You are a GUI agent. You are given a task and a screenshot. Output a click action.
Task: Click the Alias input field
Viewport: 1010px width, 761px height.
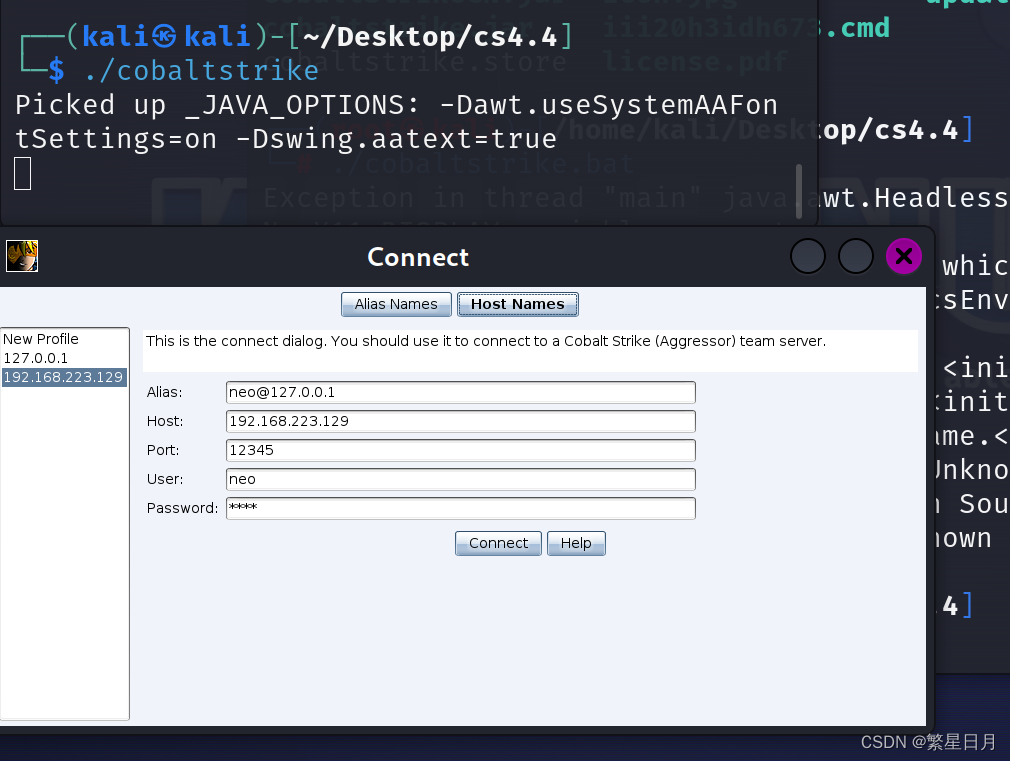(461, 392)
